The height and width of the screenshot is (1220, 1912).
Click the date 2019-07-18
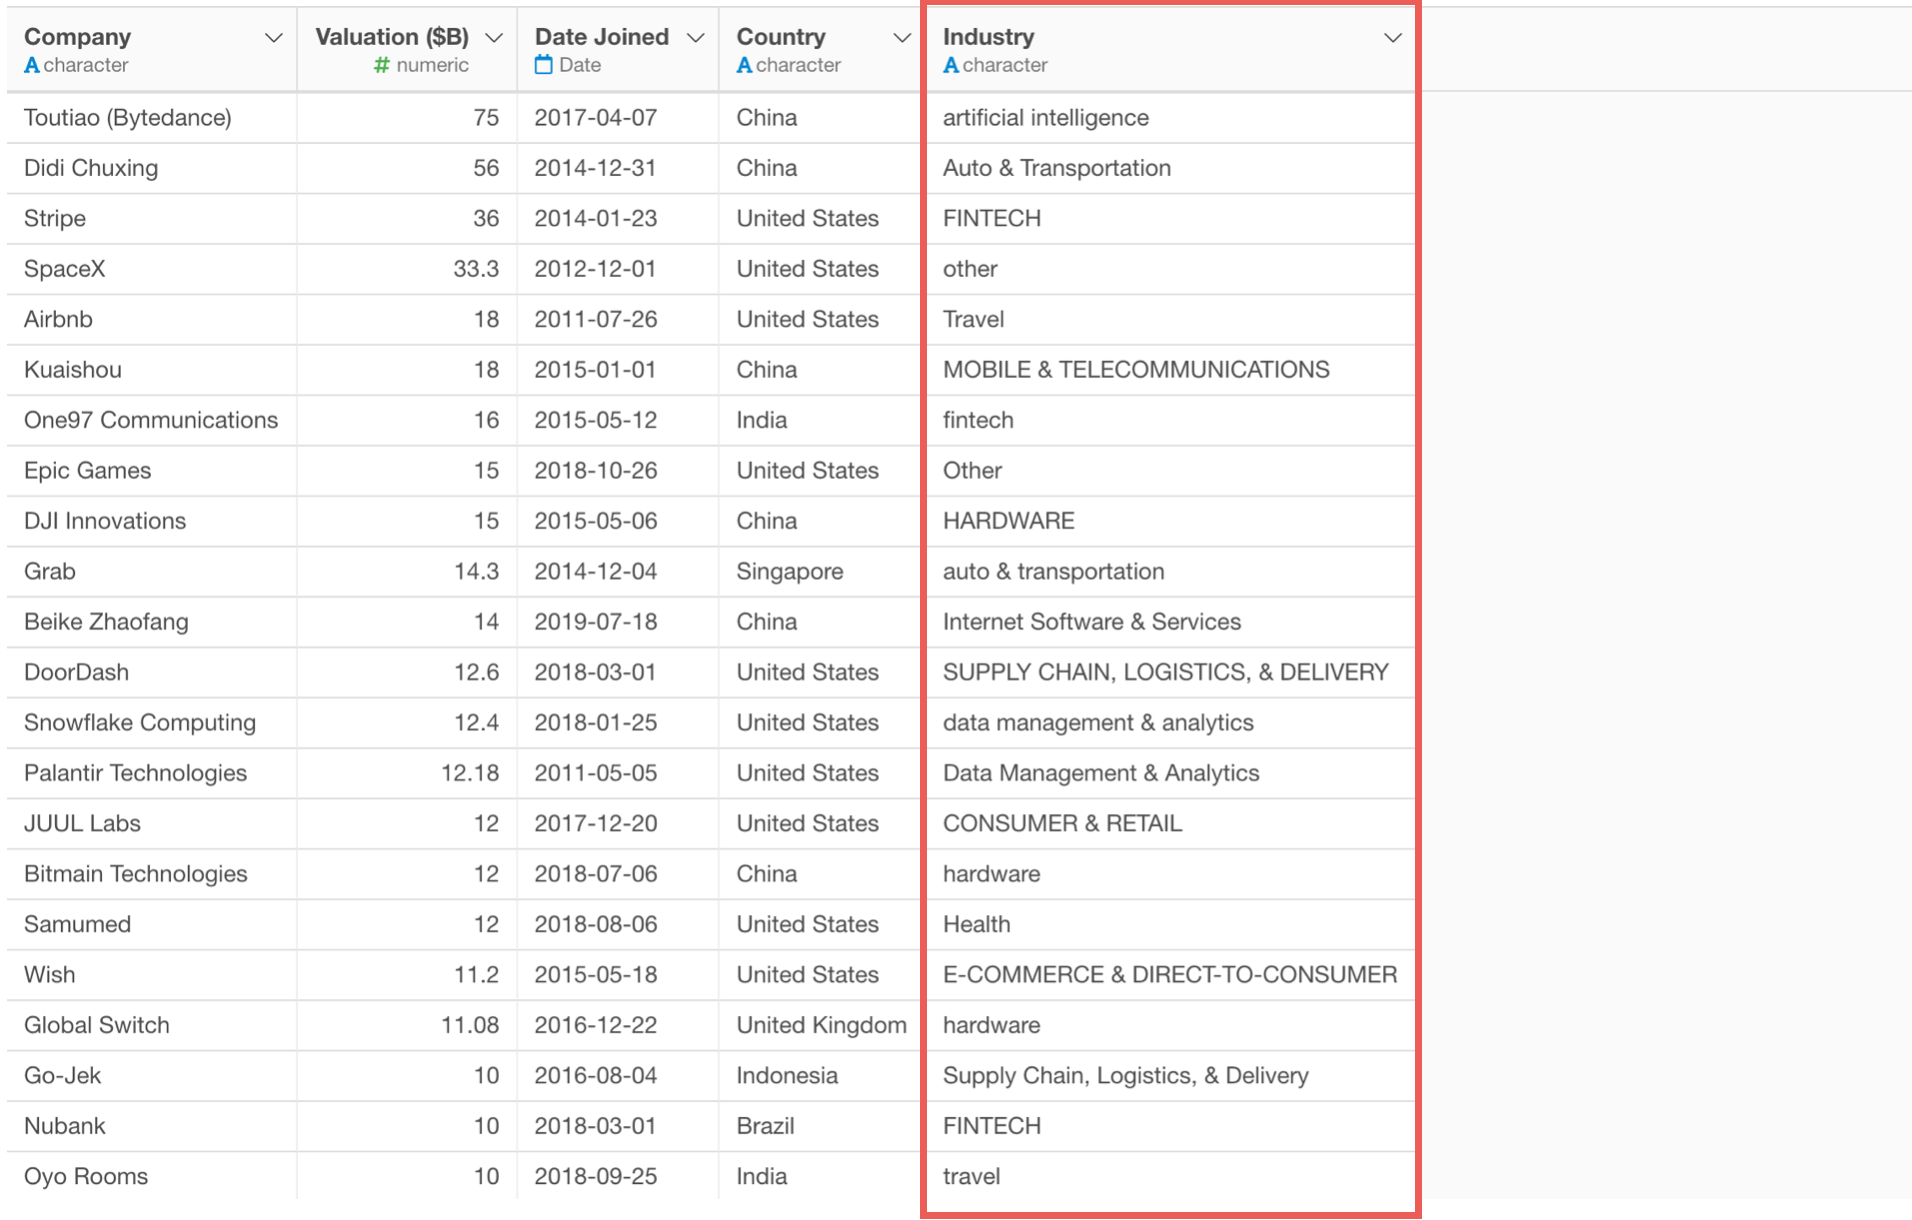[596, 622]
